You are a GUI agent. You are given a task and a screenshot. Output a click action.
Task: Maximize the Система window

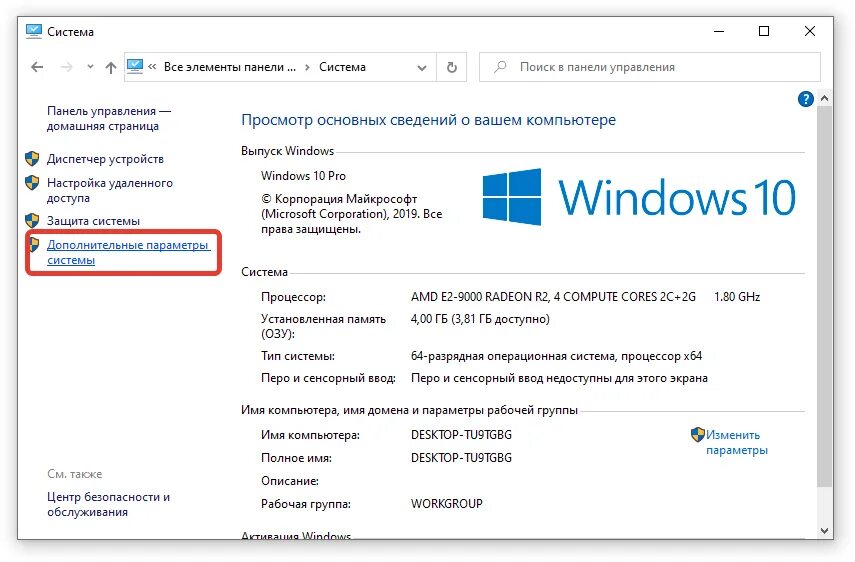[x=764, y=32]
